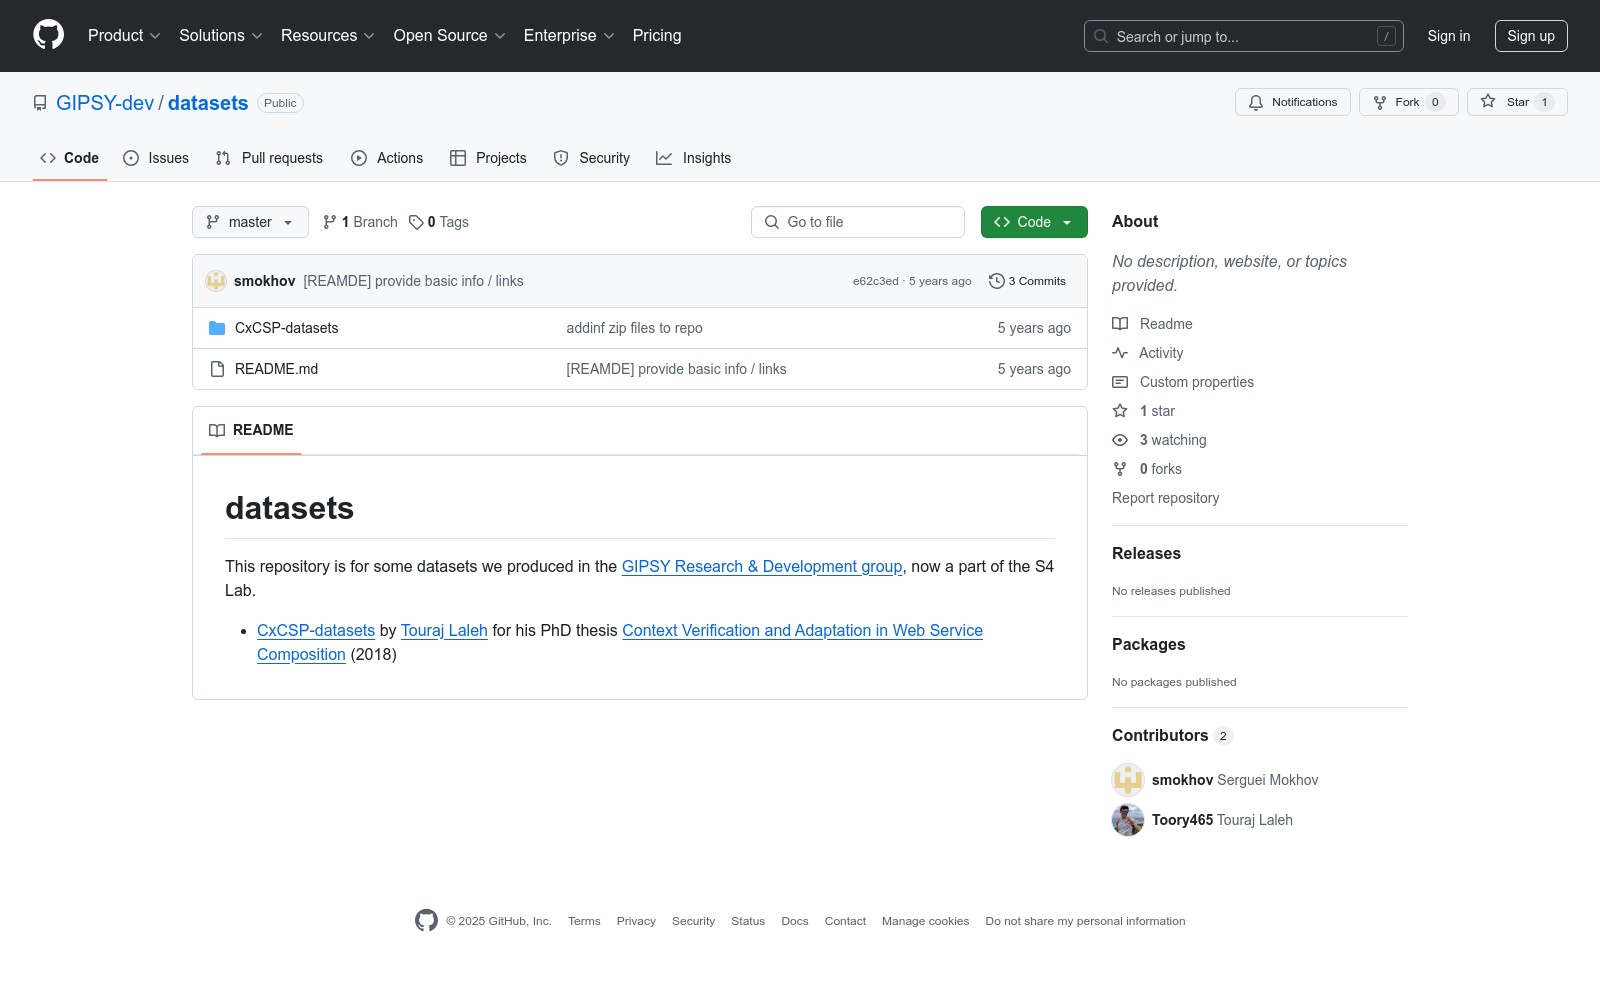Click the tag icon beside 0 Tags

coord(416,222)
